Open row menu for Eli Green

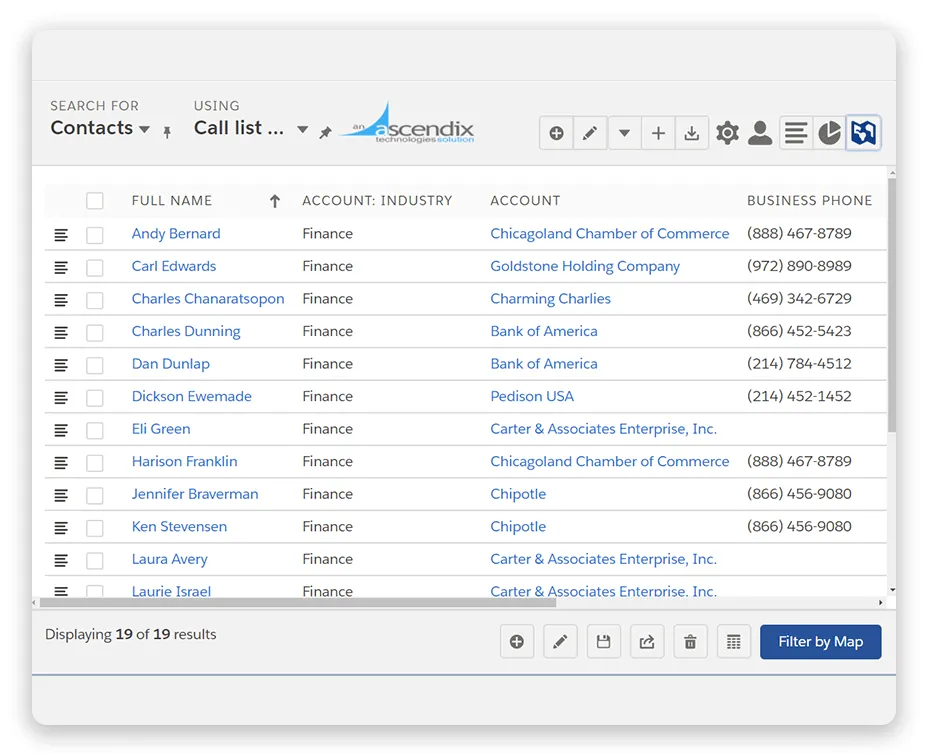point(61,430)
